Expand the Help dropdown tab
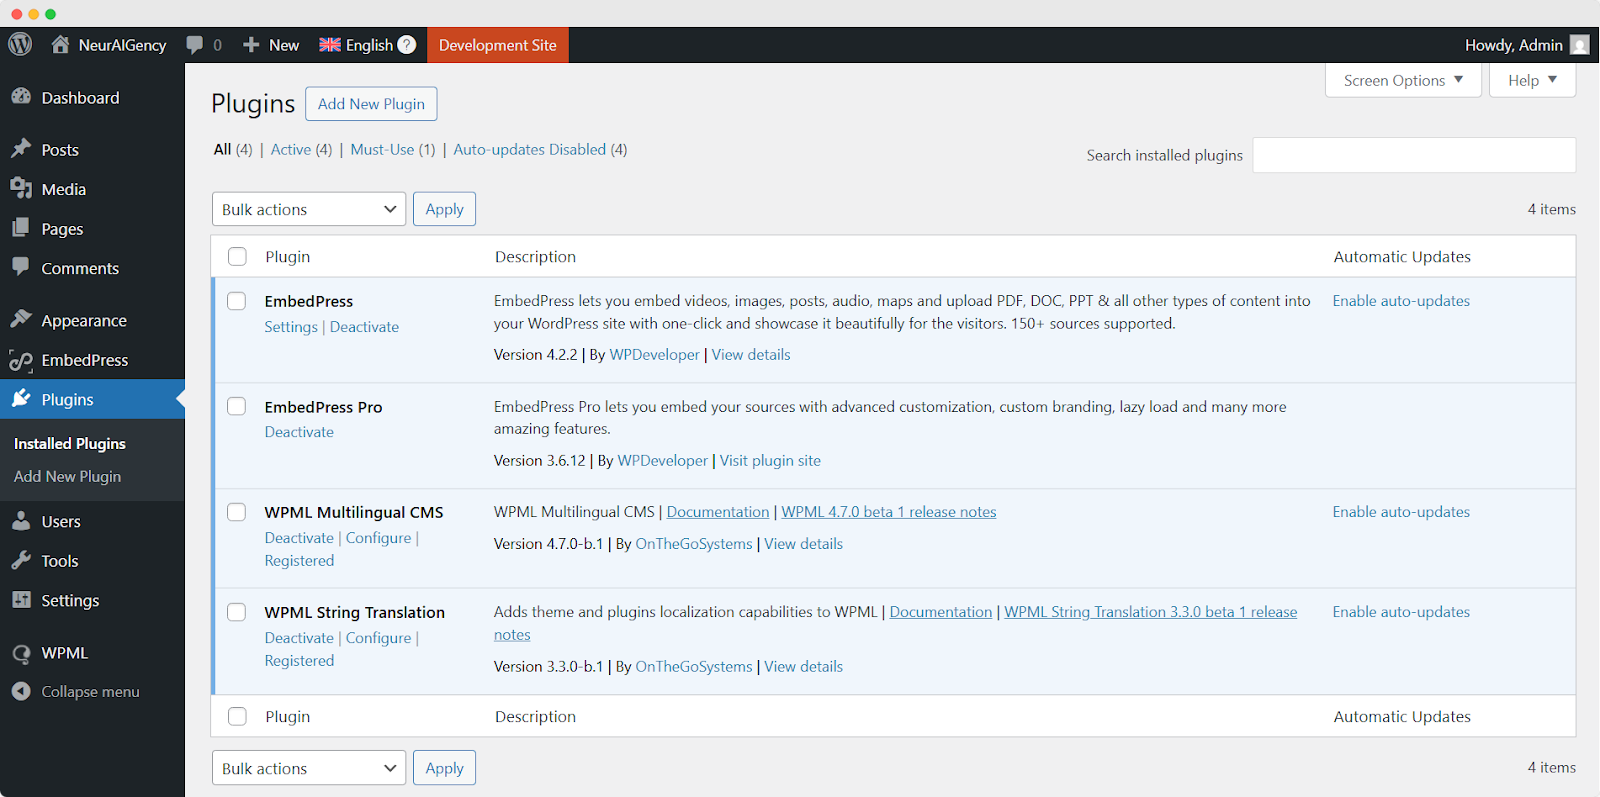The height and width of the screenshot is (797, 1600). click(x=1532, y=80)
